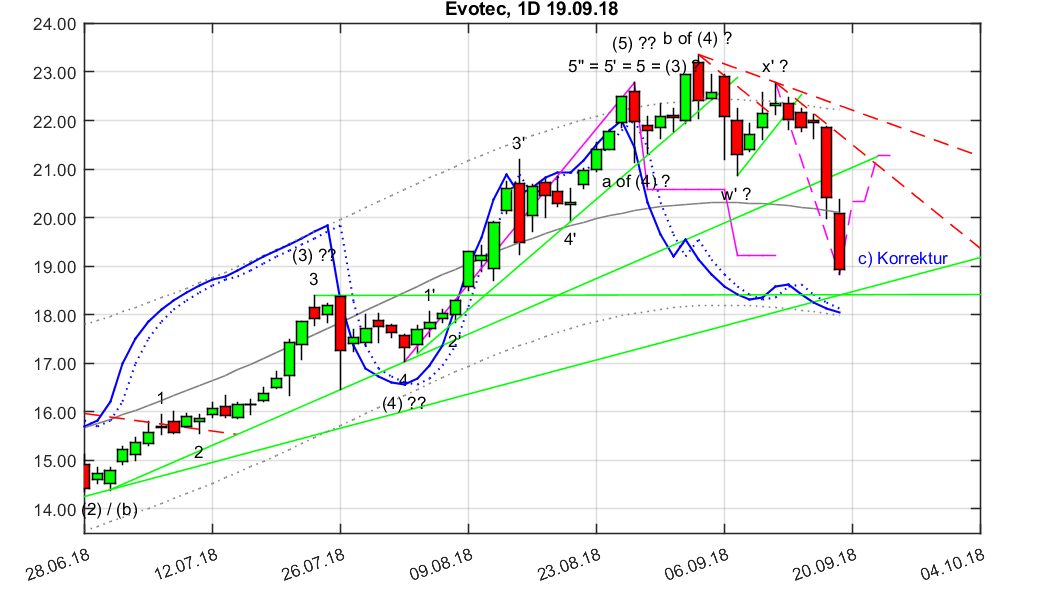
Task: Click the wave count label "4'"
Action: point(569,239)
